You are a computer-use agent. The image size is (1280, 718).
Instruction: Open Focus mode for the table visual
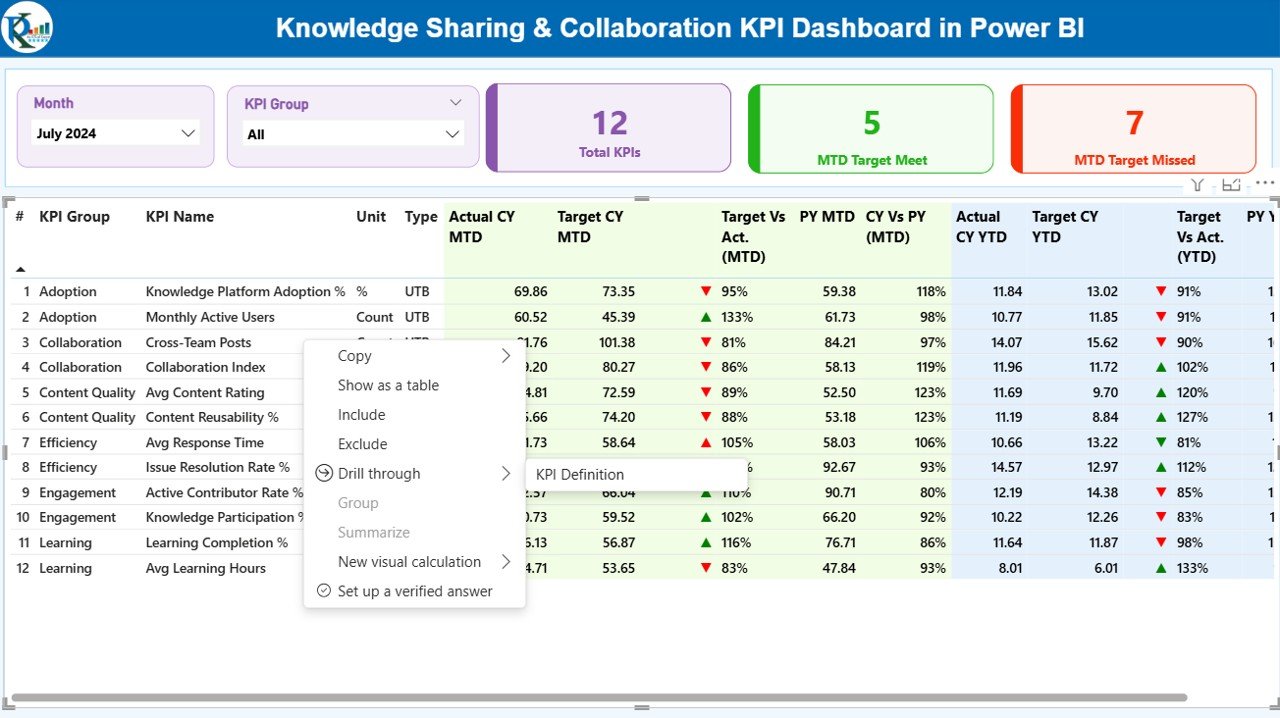click(x=1231, y=185)
